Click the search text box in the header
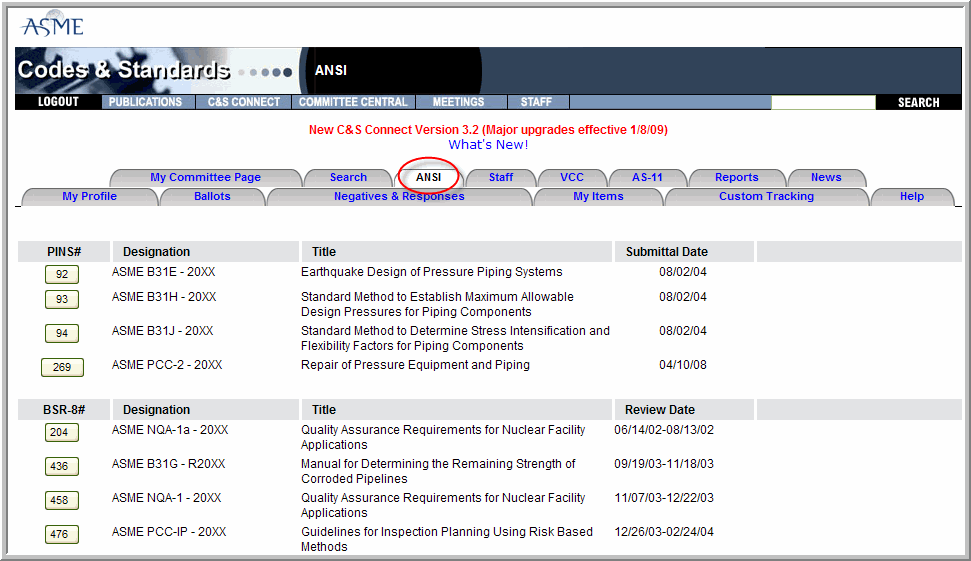The height and width of the screenshot is (561, 971). pyautogui.click(x=823, y=102)
